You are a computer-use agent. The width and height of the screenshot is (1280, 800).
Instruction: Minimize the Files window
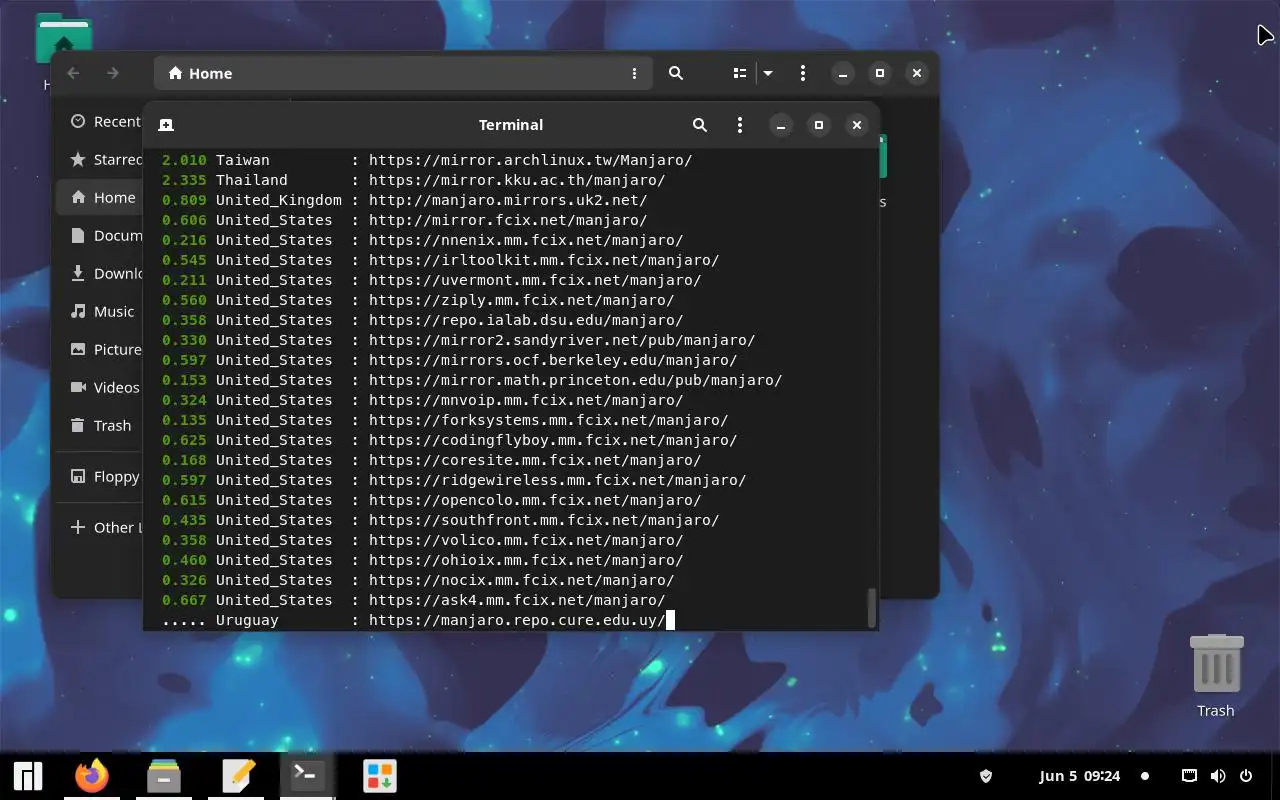tap(843, 73)
